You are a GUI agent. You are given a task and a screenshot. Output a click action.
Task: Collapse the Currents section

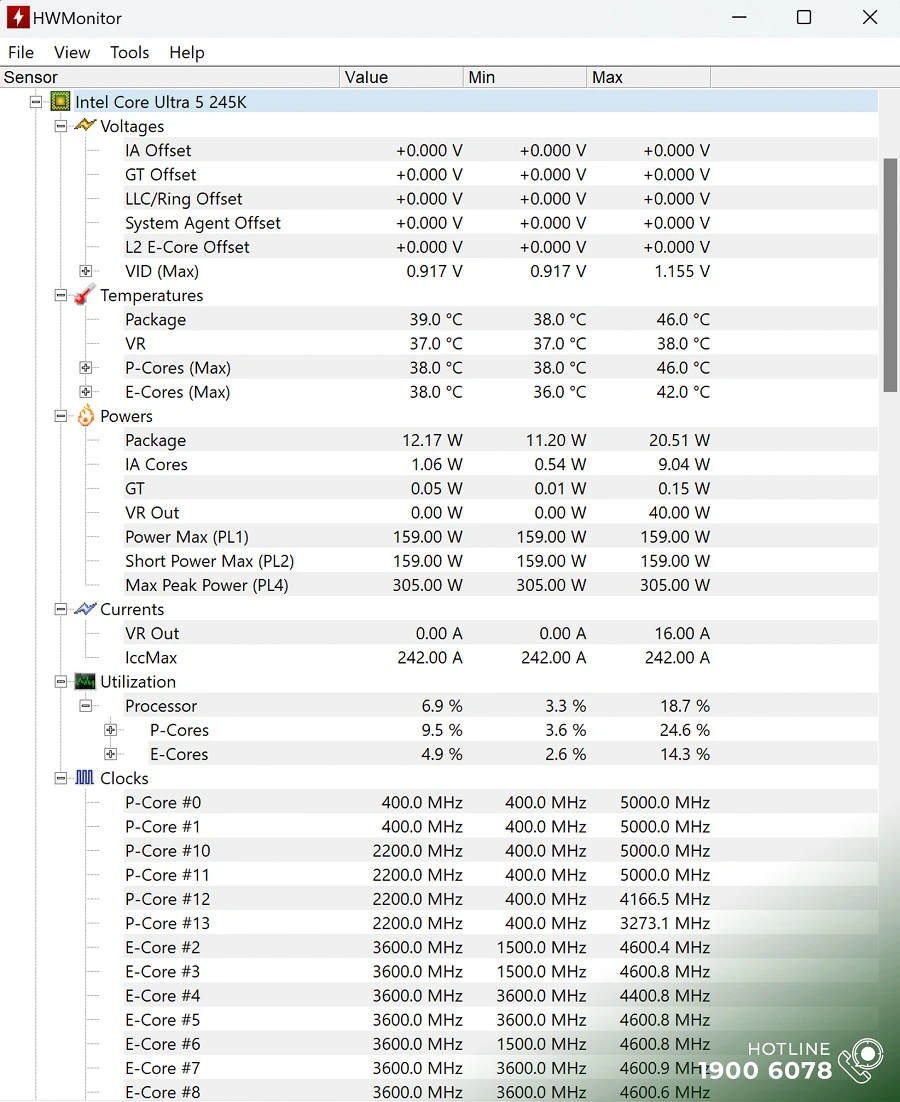(x=61, y=609)
